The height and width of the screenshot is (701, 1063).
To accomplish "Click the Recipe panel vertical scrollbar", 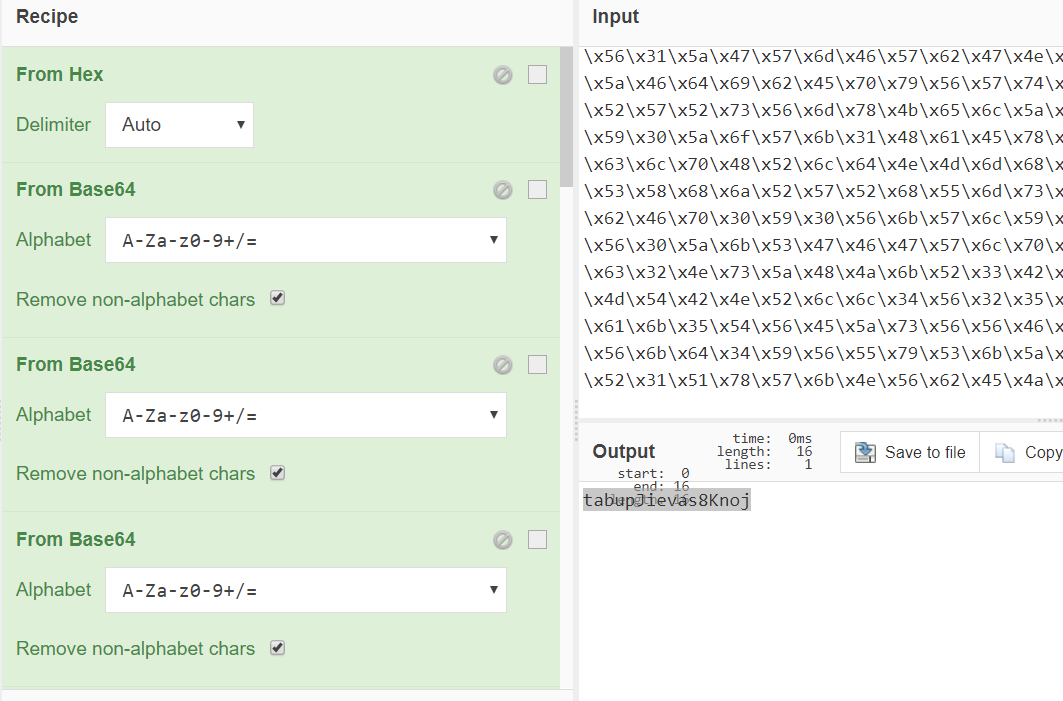I will pos(566,120).
